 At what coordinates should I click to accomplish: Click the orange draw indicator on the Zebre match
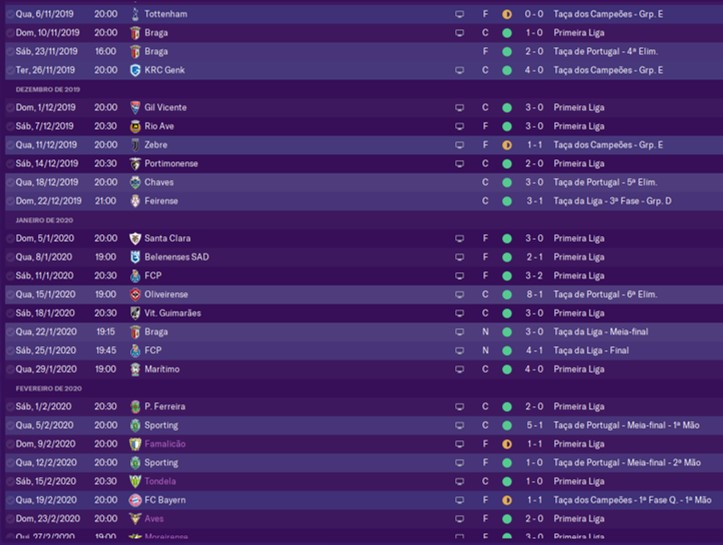coord(507,145)
